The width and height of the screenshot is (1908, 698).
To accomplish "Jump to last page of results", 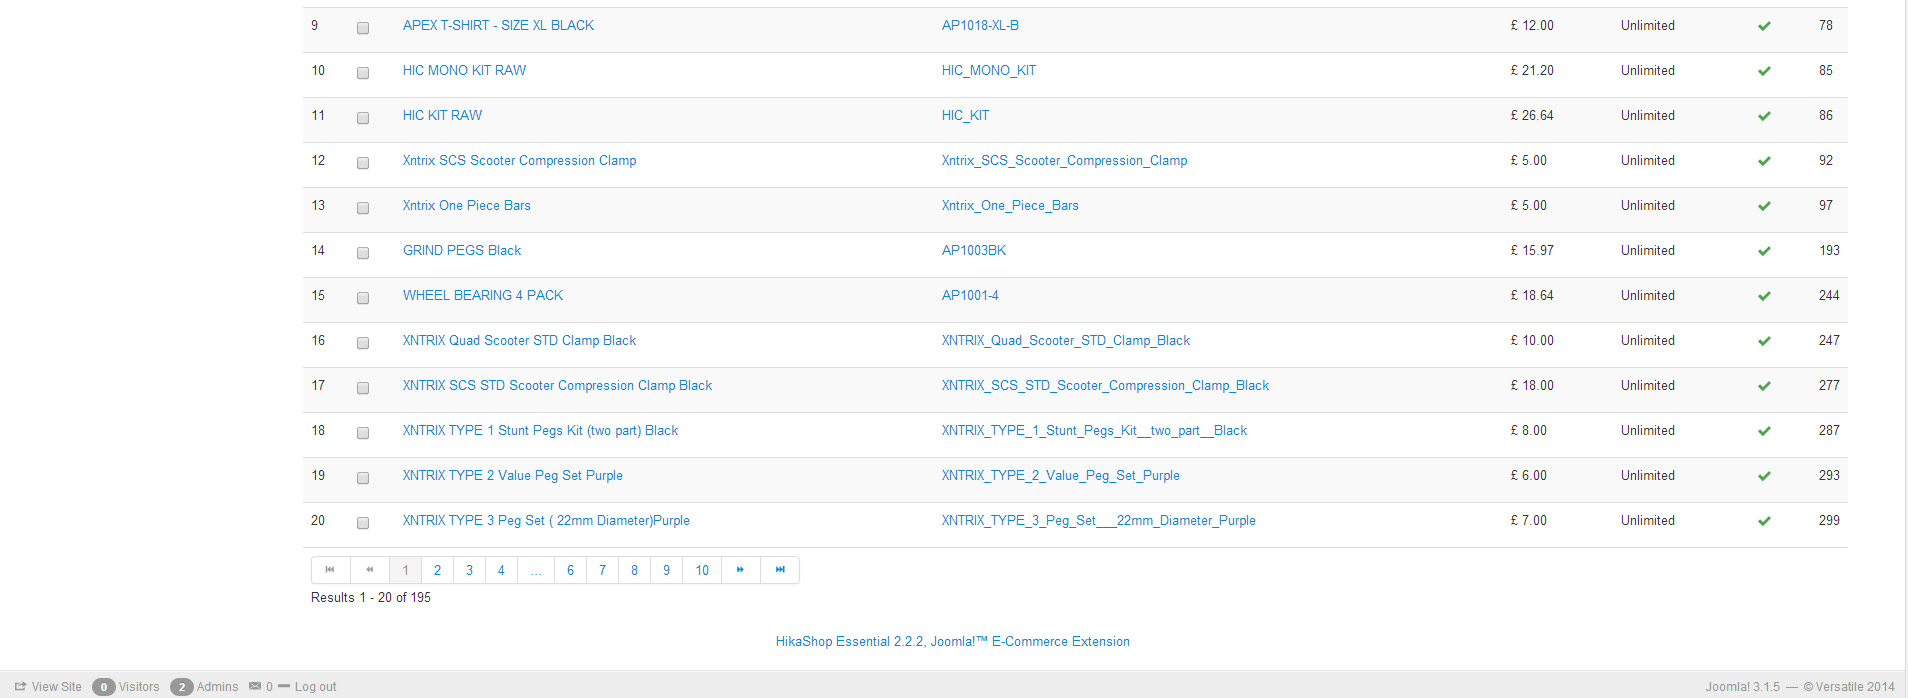I will coord(780,570).
